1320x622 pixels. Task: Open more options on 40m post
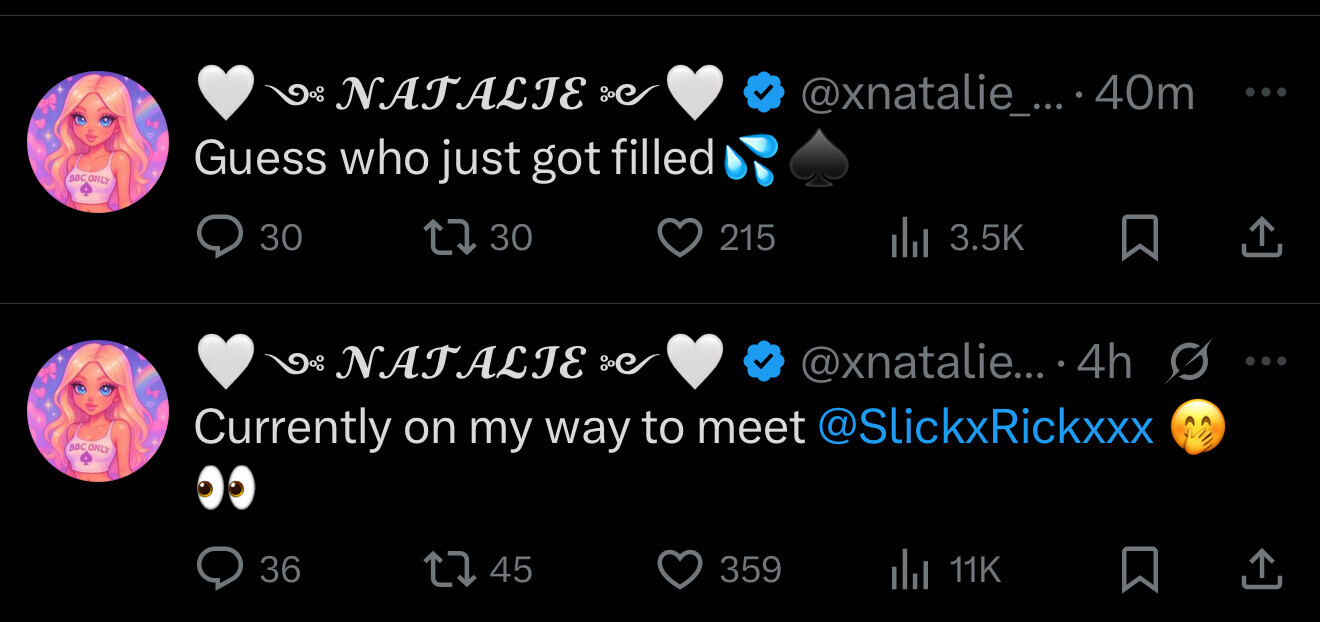(x=1265, y=91)
